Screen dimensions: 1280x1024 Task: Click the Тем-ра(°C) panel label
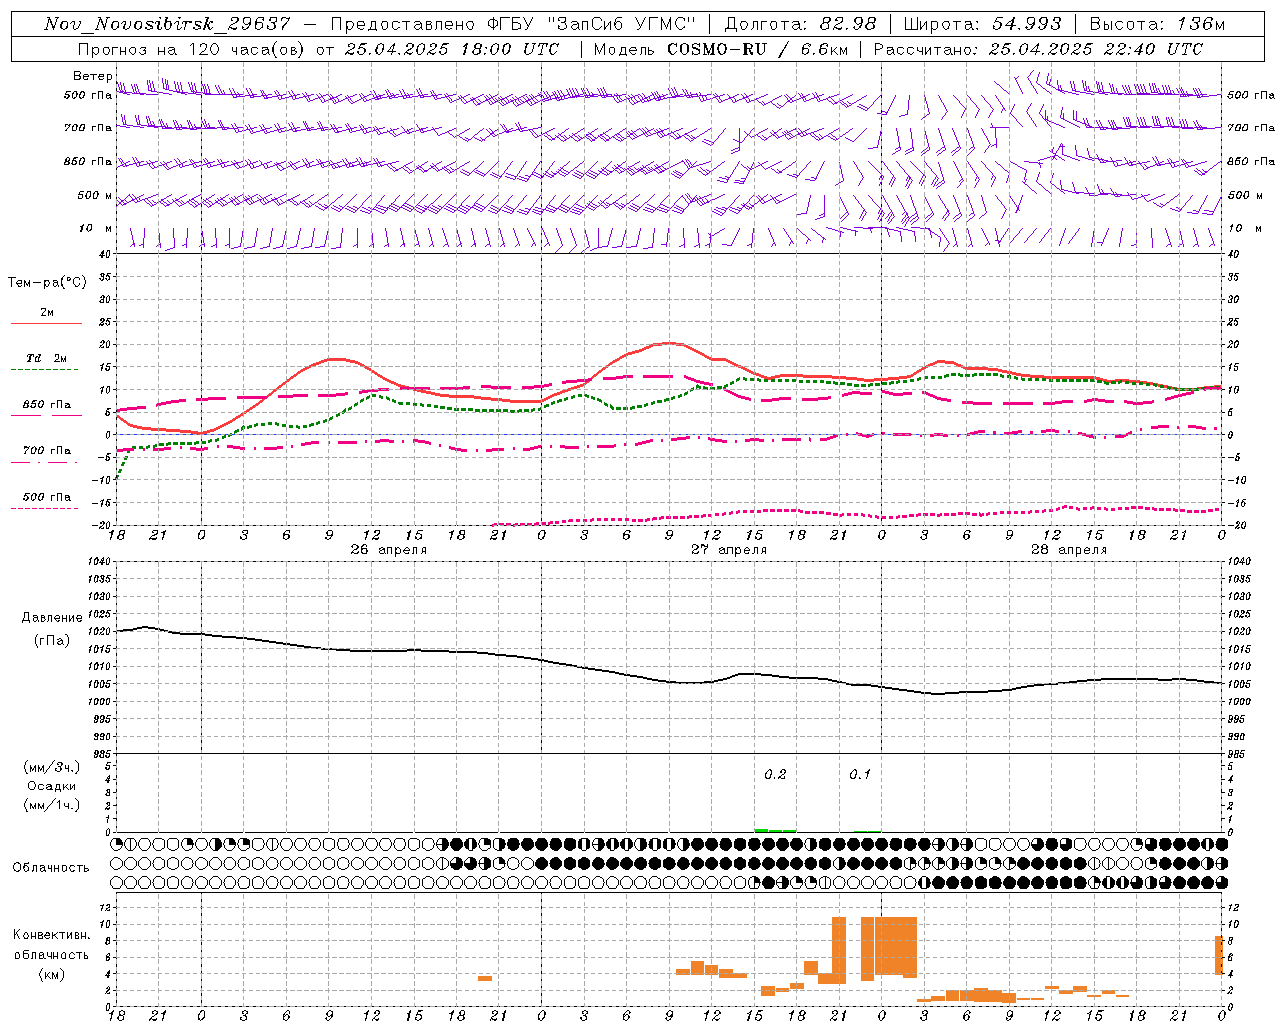tap(47, 283)
